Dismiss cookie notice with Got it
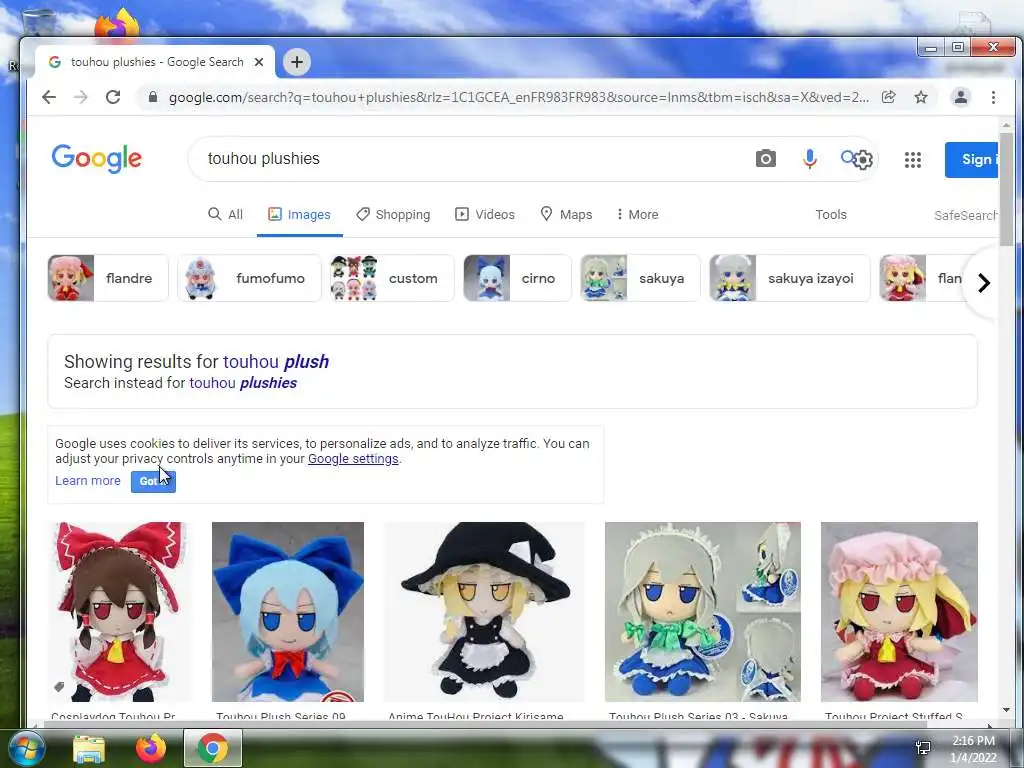The image size is (1024, 768). click(153, 481)
